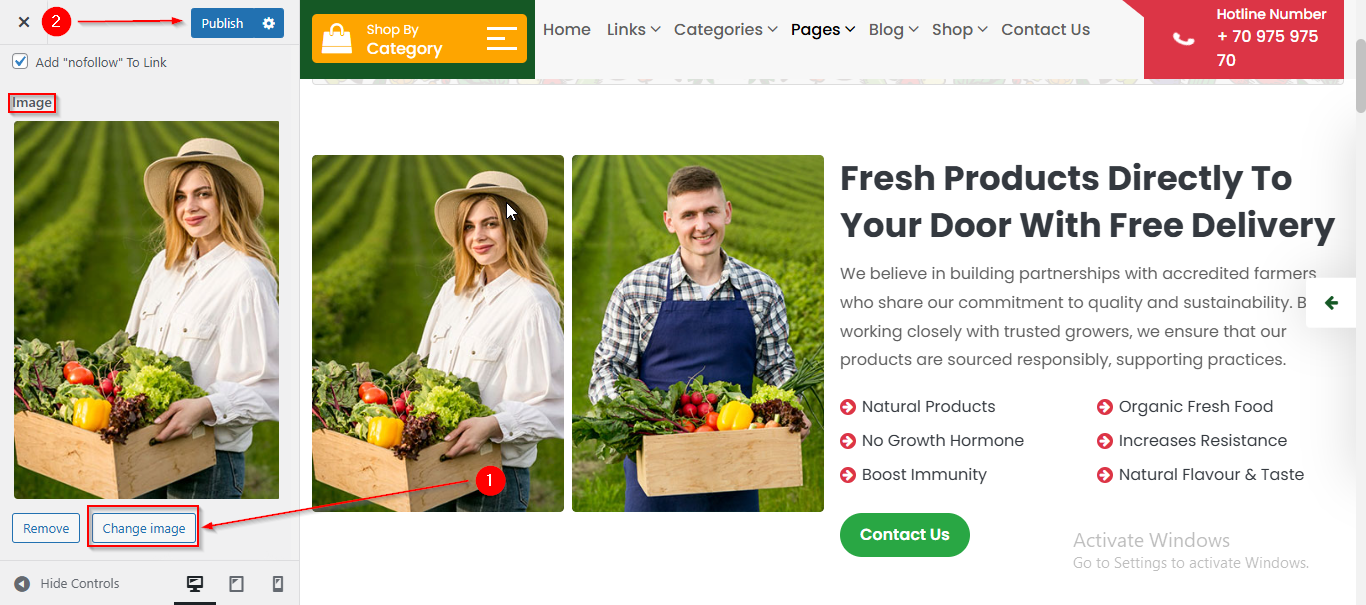Switch to desktop preview icon
The image size is (1366, 605).
coord(195,584)
